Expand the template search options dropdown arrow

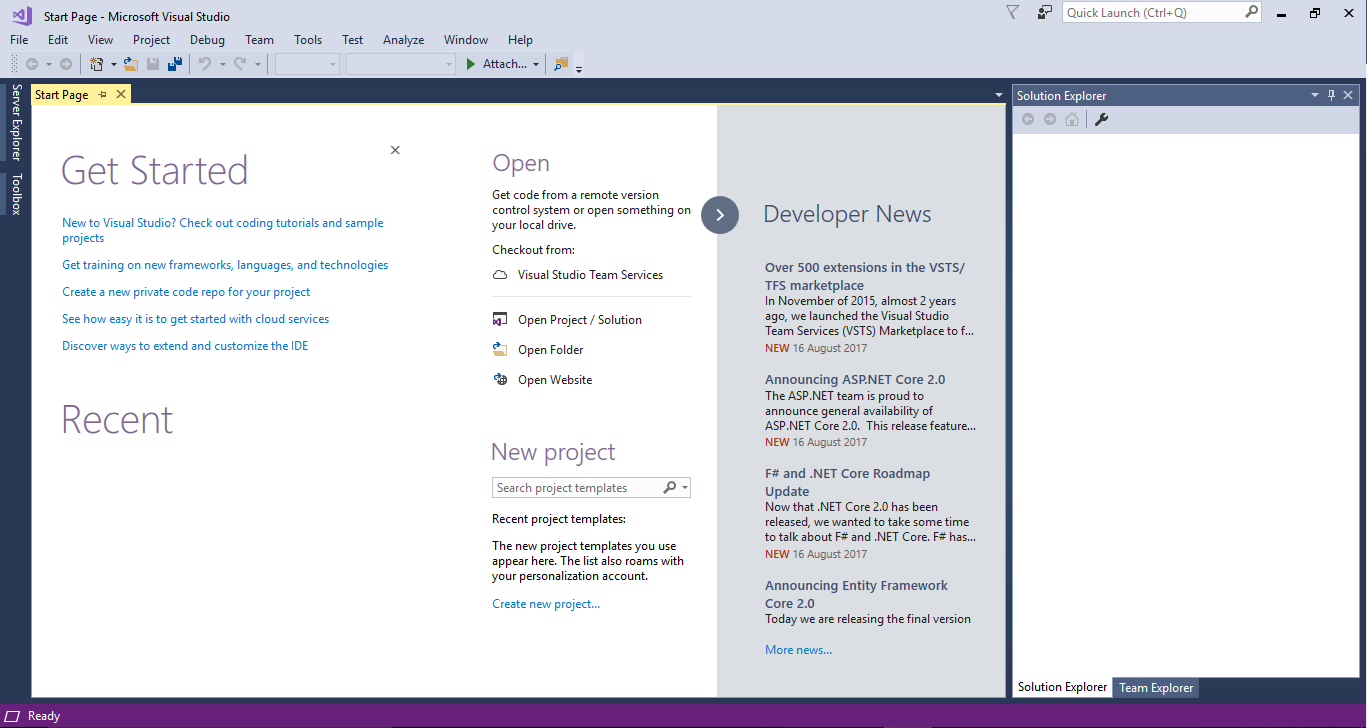tap(685, 488)
